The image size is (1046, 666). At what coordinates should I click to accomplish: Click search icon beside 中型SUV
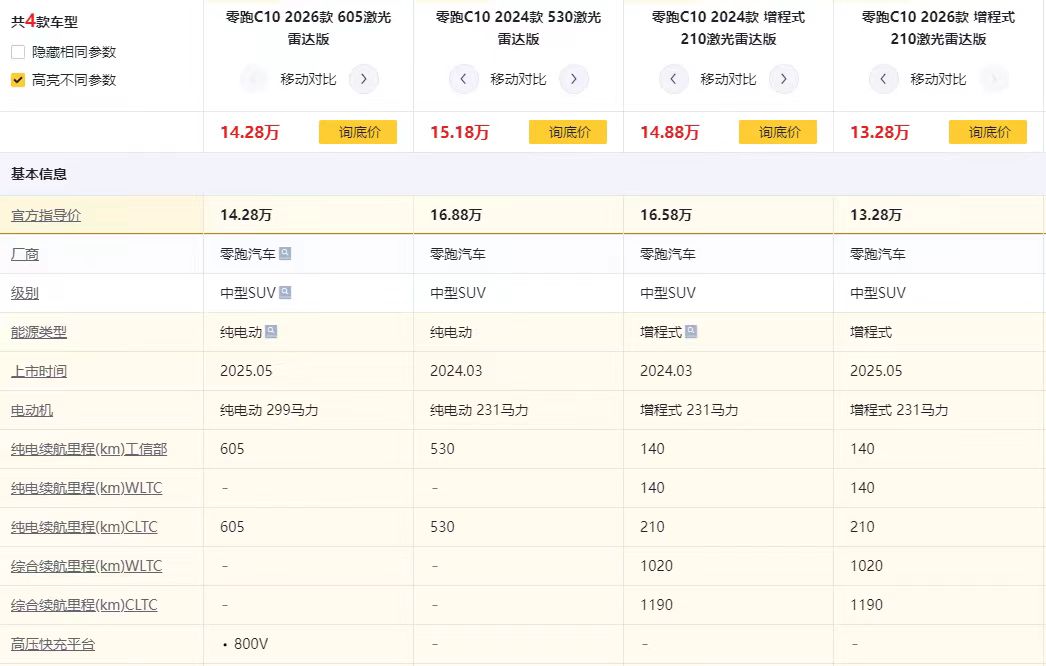(x=285, y=293)
